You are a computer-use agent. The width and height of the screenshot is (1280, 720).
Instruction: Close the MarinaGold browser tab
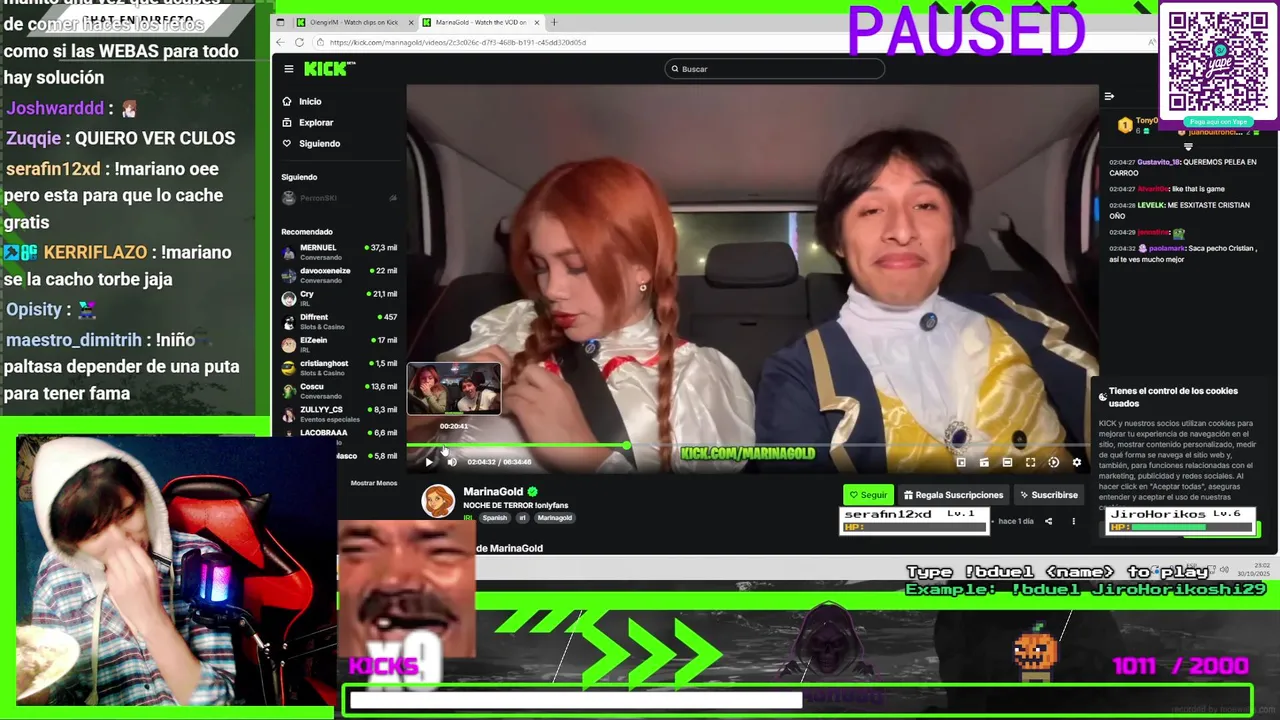537,22
